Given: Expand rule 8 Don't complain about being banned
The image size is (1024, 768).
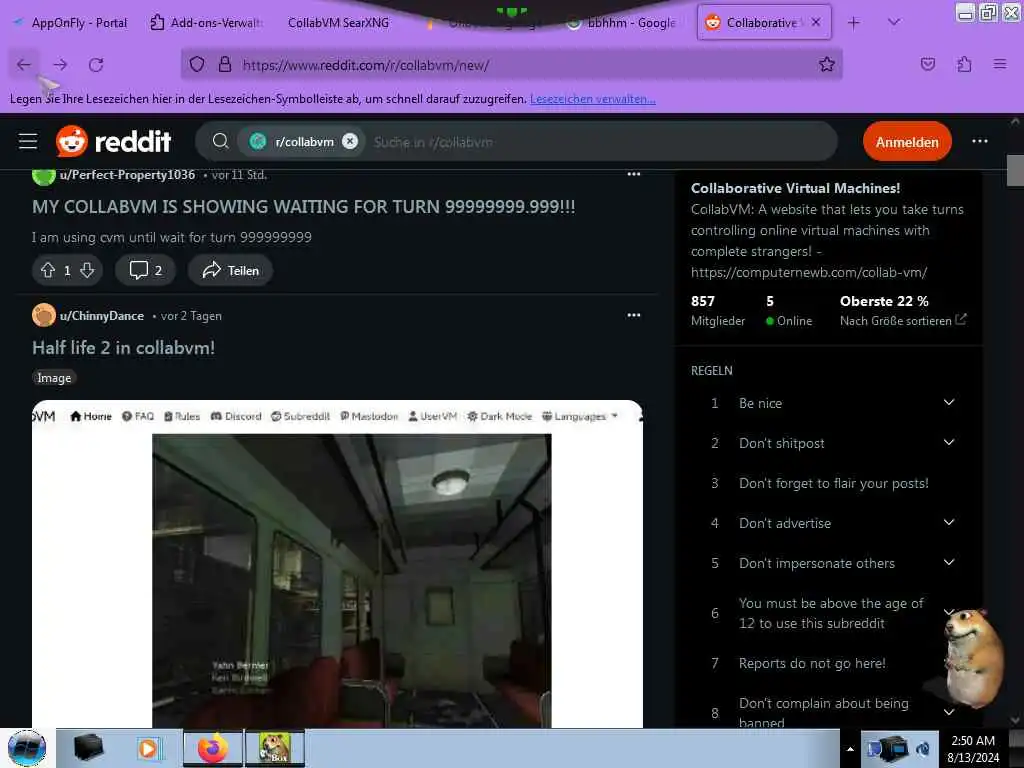Looking at the screenshot, I should click(949, 712).
